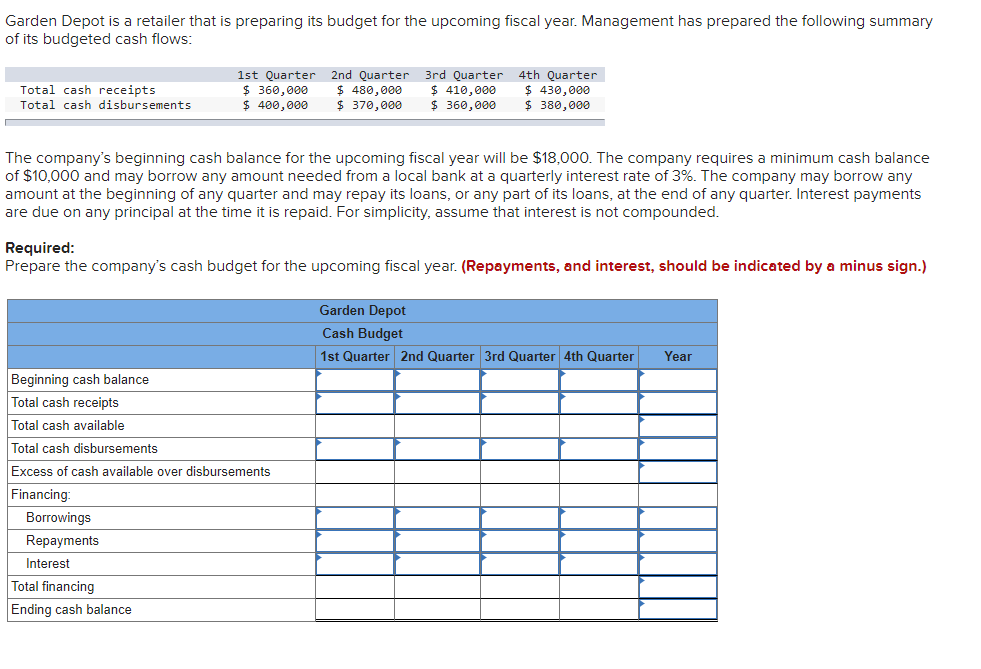The width and height of the screenshot is (981, 669).
Task: Select Total cash receipts 3rd Quarter cell
Action: (520, 403)
